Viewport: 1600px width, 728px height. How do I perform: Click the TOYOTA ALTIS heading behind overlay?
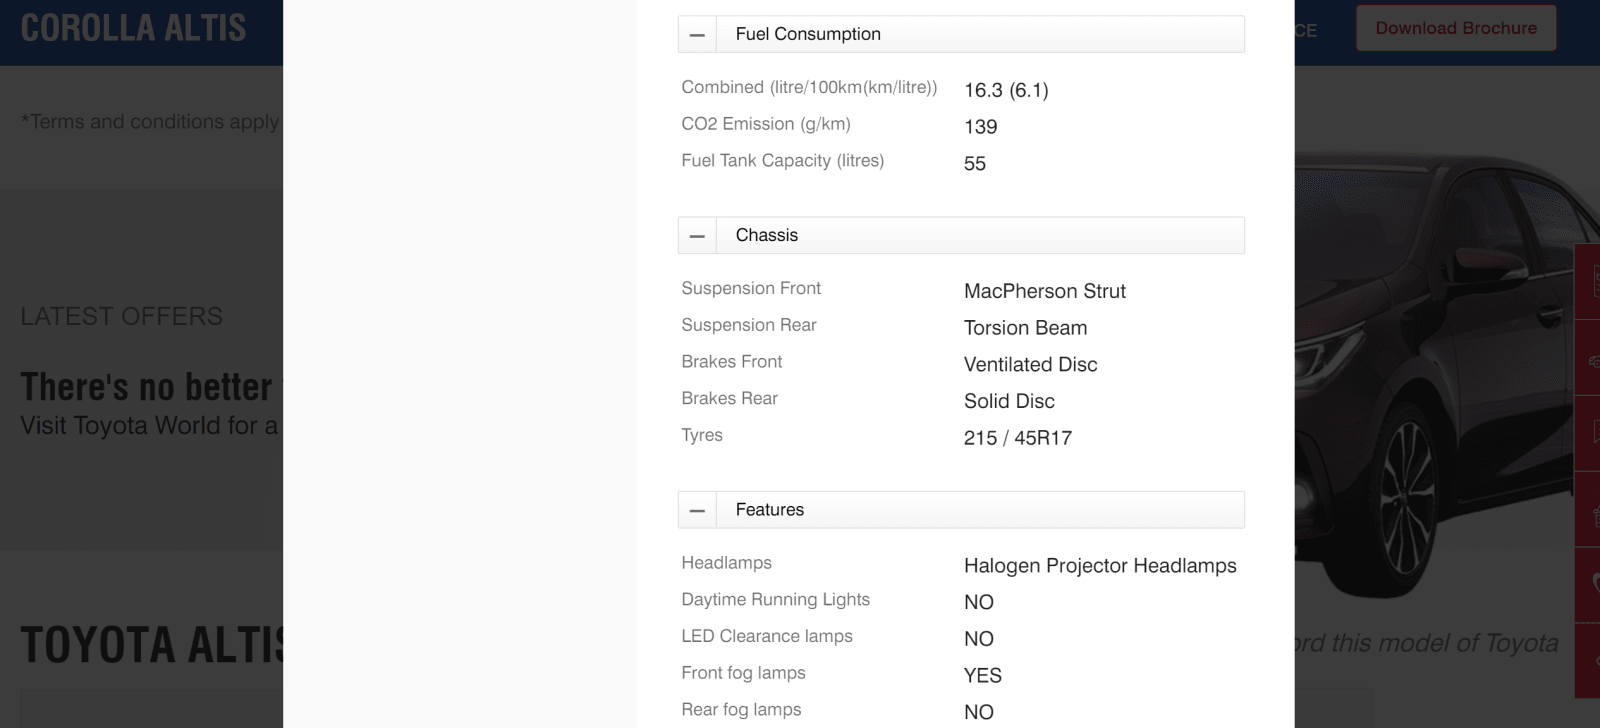click(x=152, y=645)
